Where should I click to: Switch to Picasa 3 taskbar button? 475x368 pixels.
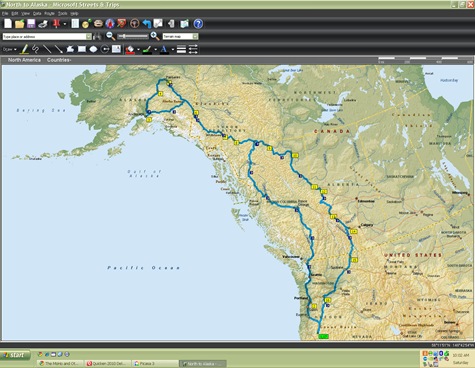pos(155,363)
